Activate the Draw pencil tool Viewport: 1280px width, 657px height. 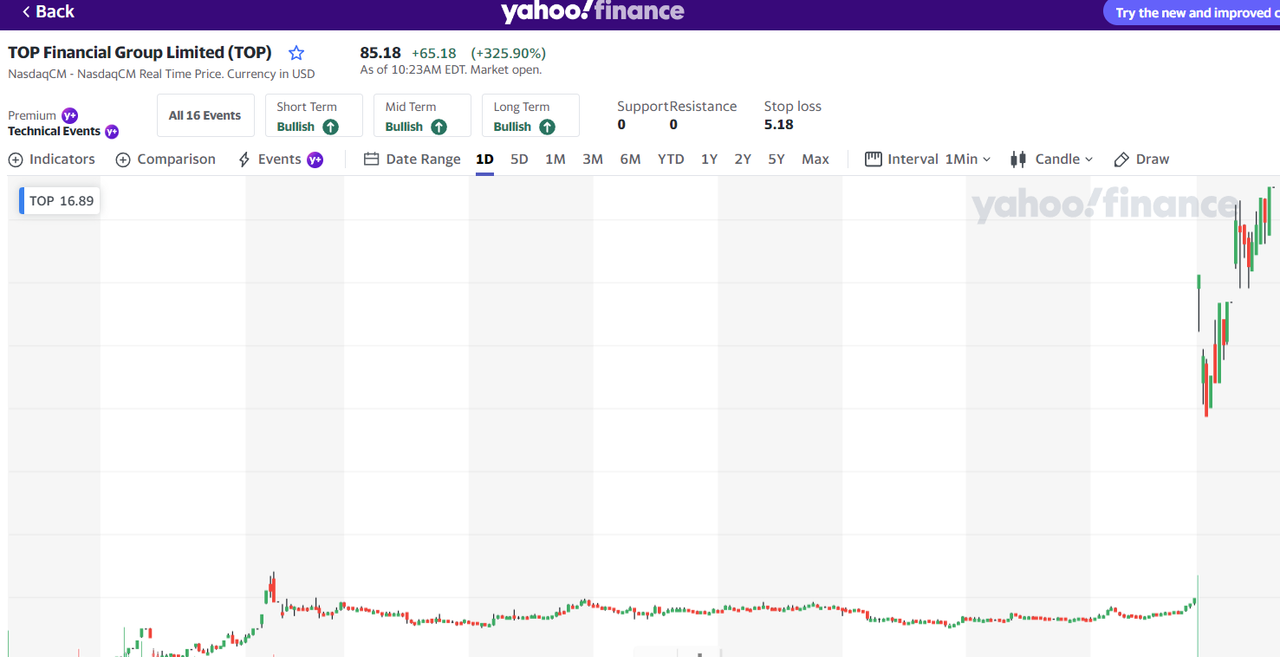[x=1141, y=159]
